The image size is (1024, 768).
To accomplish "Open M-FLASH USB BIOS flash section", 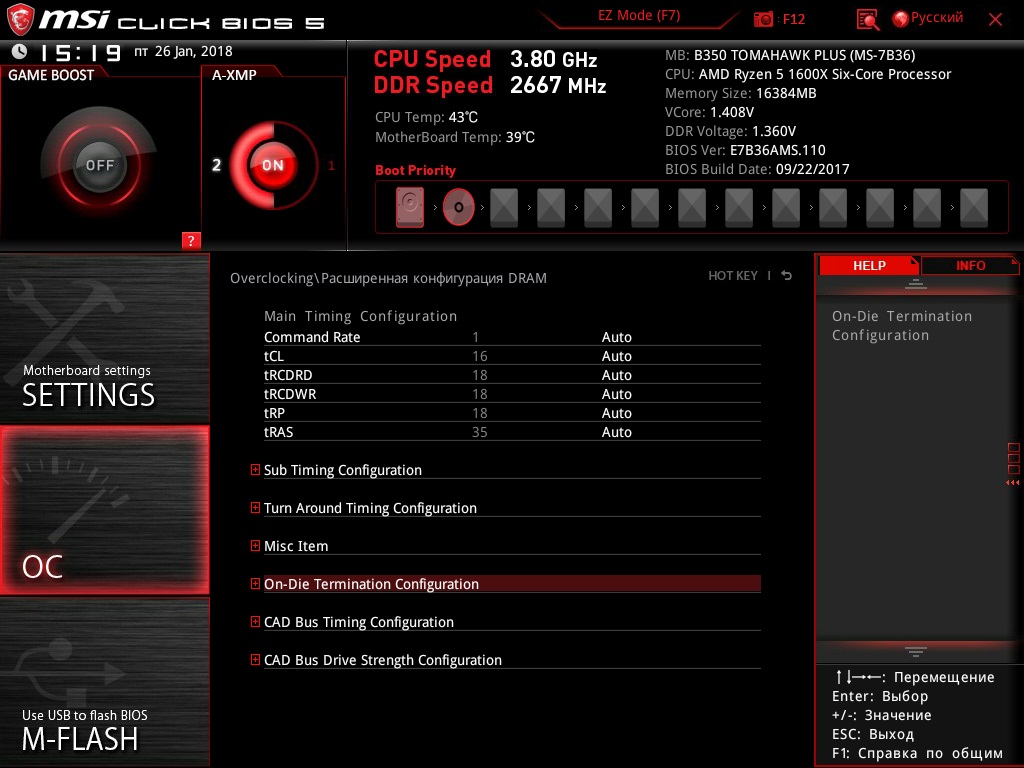I will [104, 682].
